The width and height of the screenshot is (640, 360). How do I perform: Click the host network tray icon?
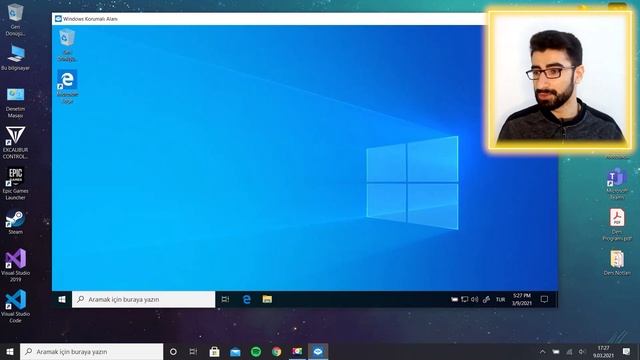click(569, 352)
